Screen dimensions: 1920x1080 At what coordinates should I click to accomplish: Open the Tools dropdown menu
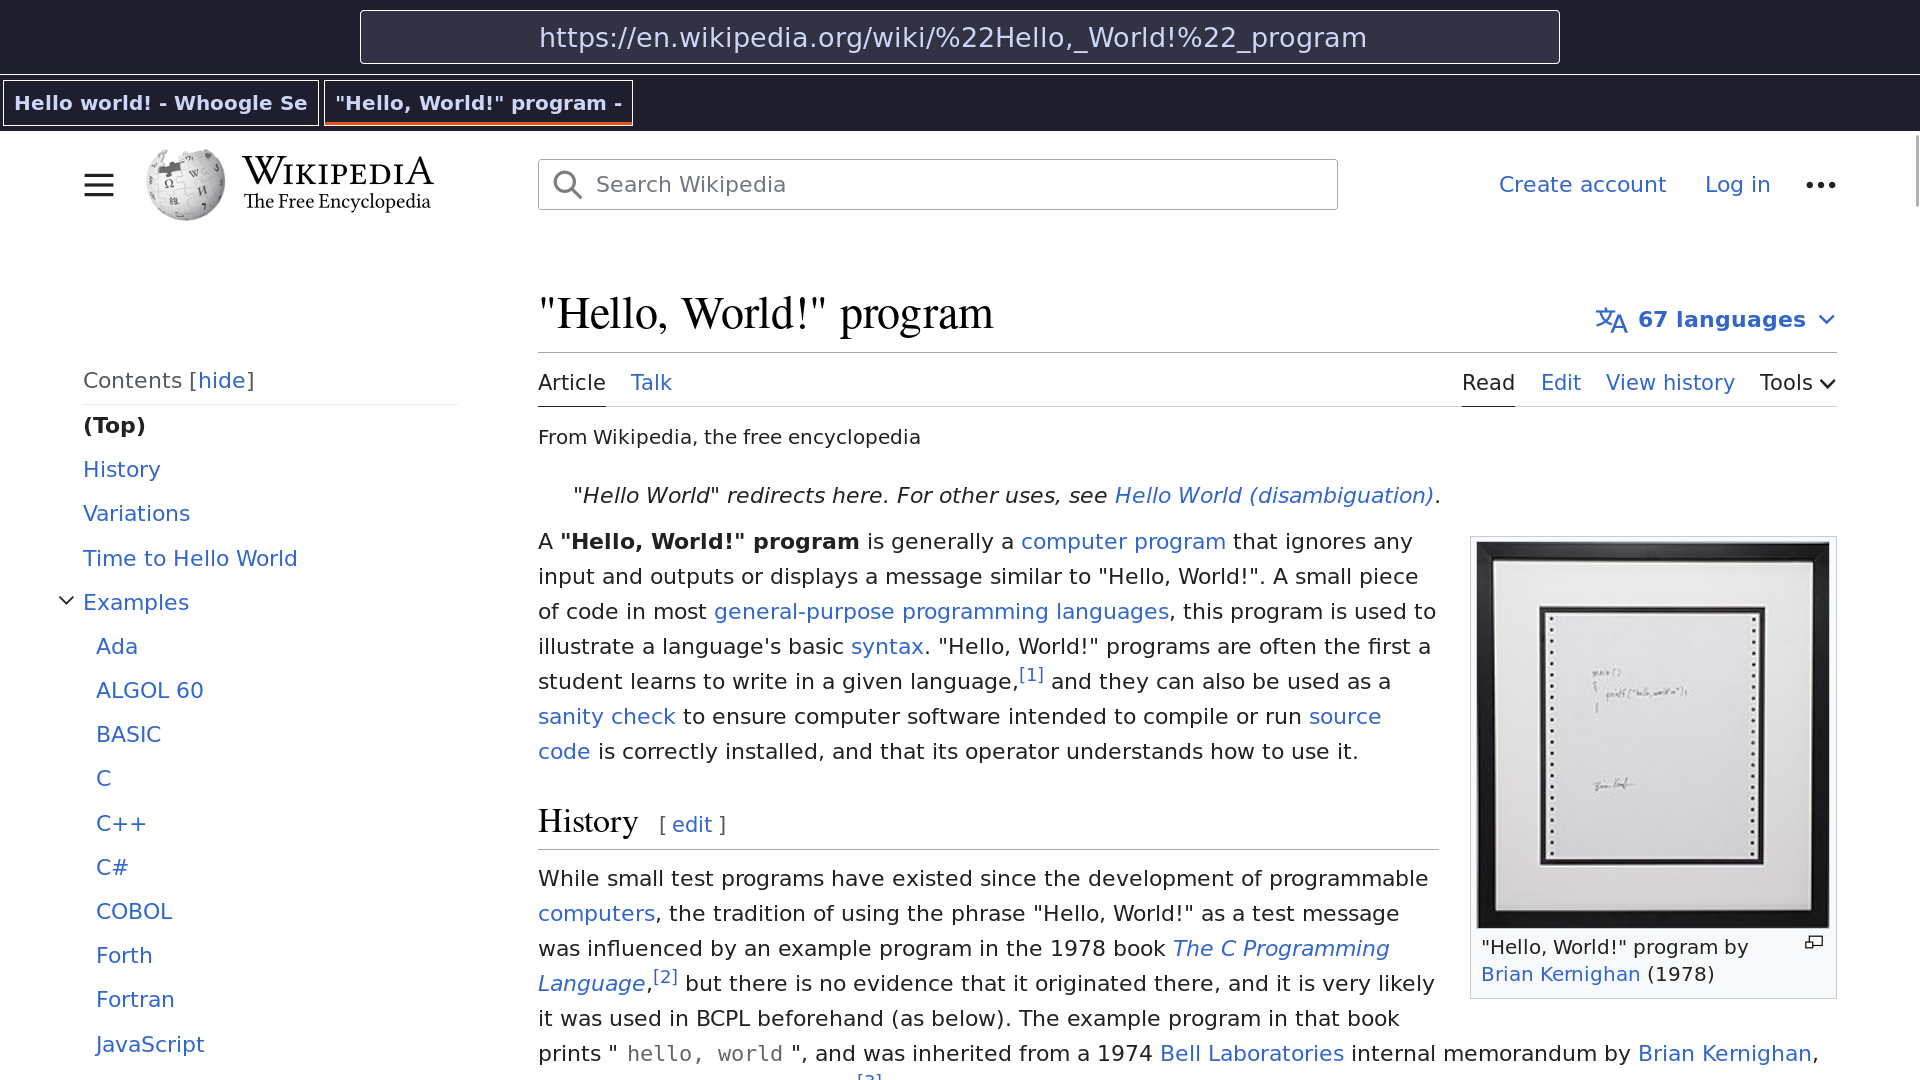point(1797,383)
